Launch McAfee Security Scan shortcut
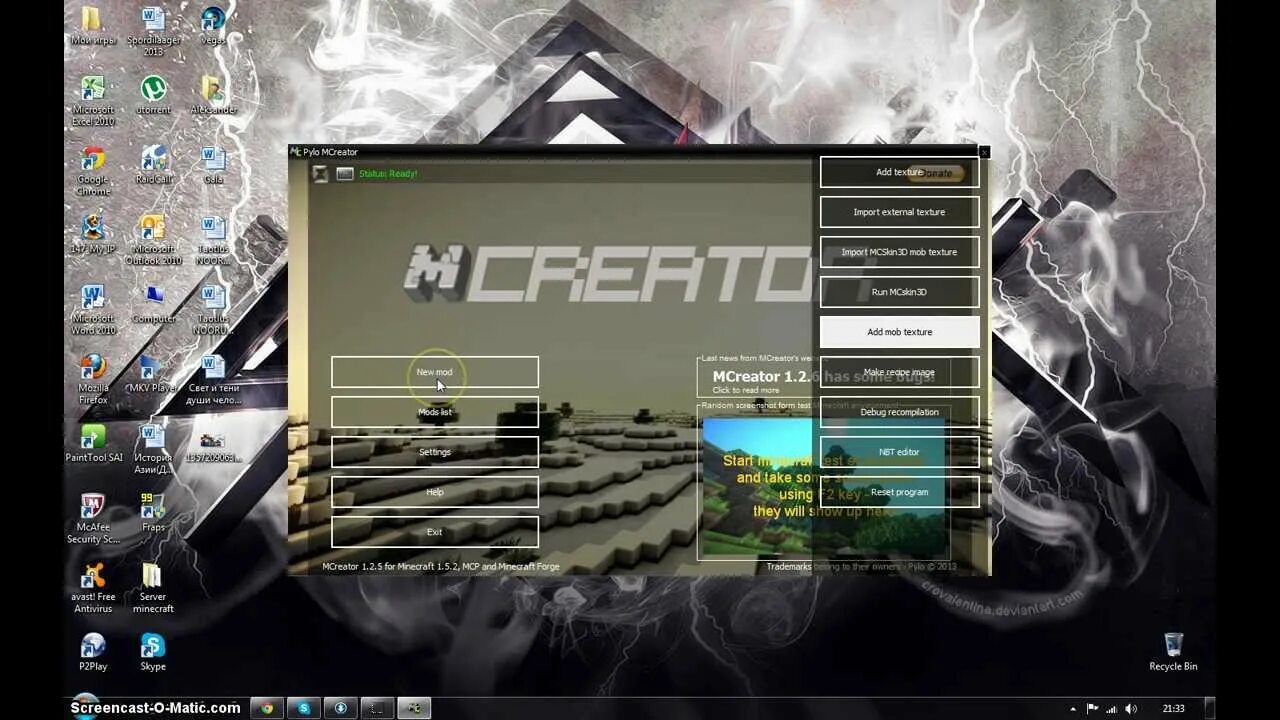Viewport: 1280px width, 720px height. click(92, 520)
